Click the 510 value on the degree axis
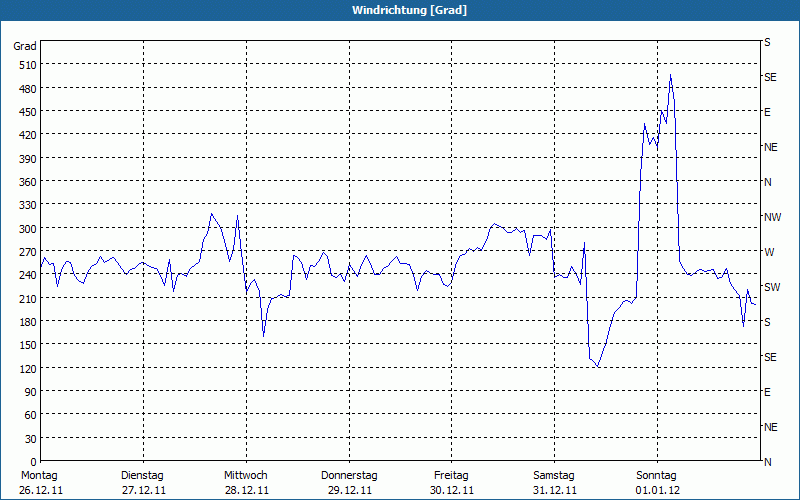Image resolution: width=800 pixels, height=500 pixels. [28, 65]
